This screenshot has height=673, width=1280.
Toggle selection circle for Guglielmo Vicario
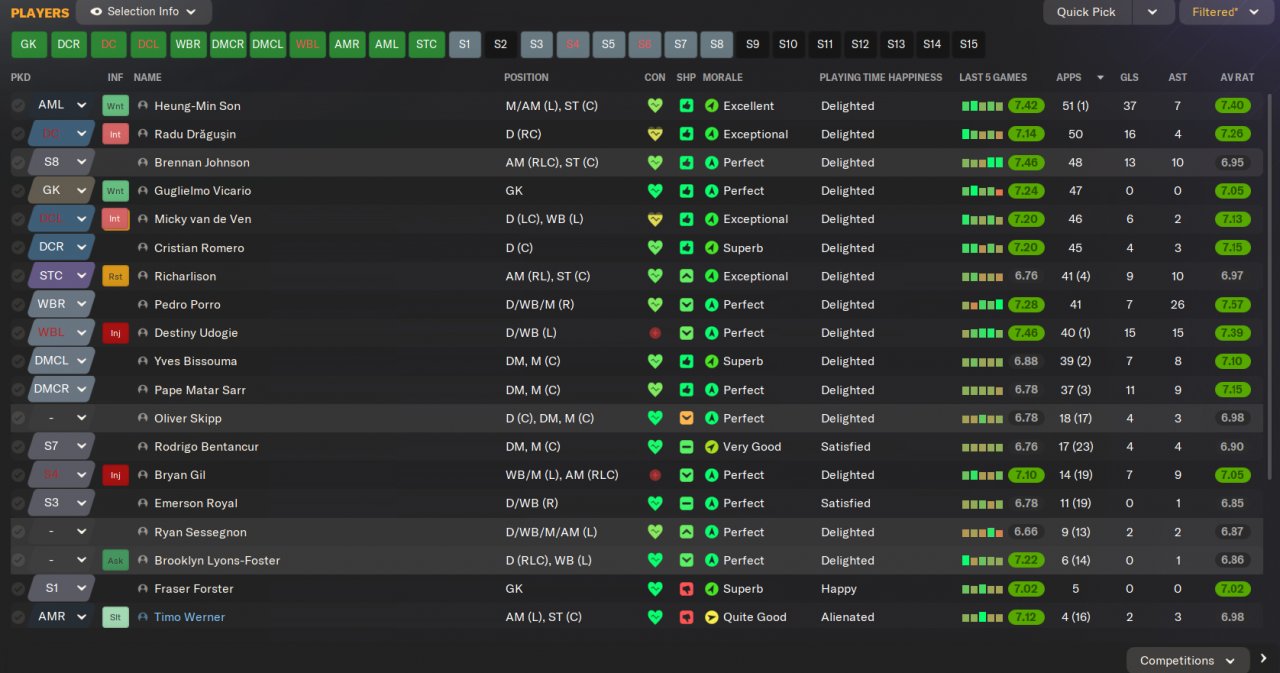[18, 191]
